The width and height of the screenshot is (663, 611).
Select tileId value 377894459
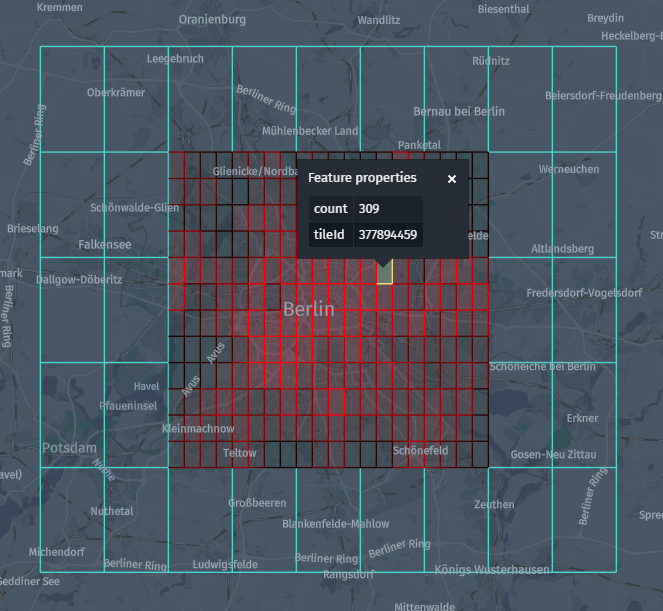[x=388, y=234]
